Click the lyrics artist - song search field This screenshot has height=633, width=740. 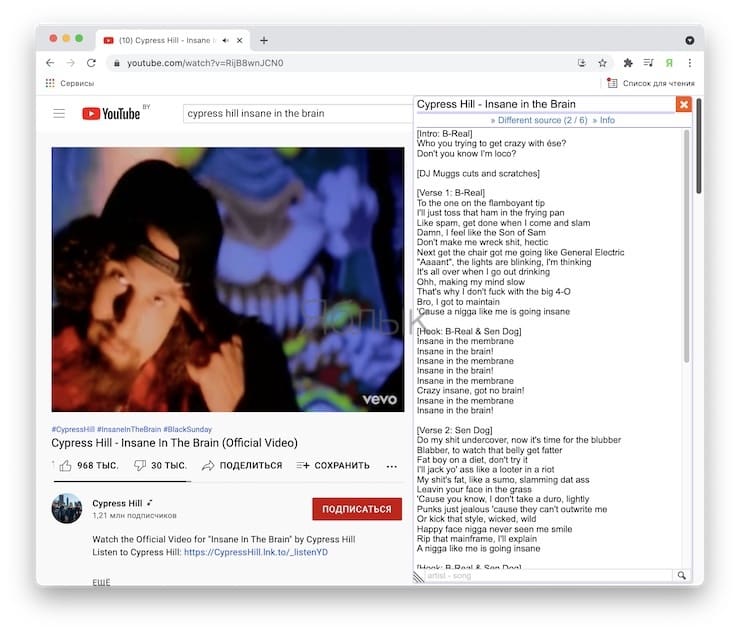coord(547,576)
